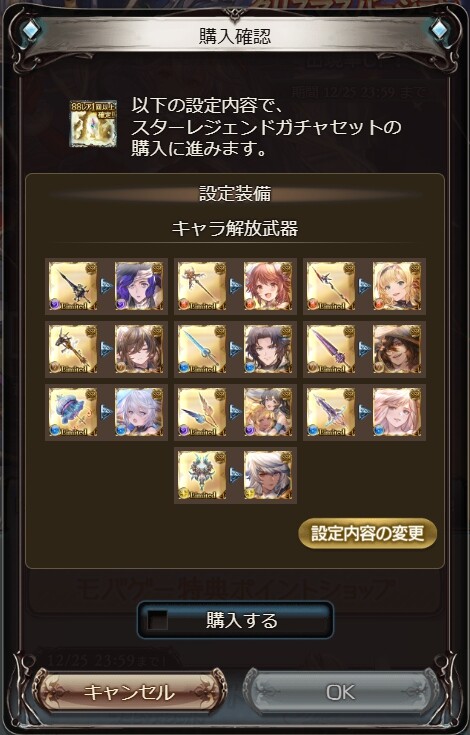Viewport: 470px width, 735px height.
Task: Confirm with the OK button
Action: click(x=341, y=692)
